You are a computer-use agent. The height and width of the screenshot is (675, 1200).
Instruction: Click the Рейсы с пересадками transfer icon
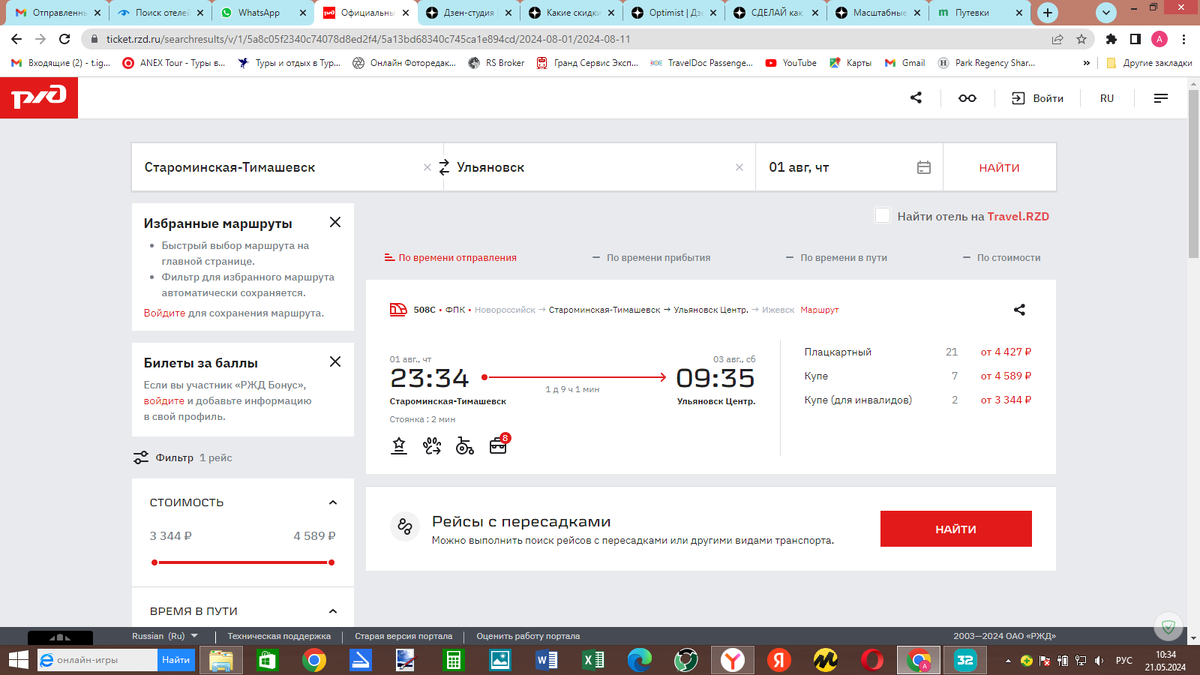(404, 527)
